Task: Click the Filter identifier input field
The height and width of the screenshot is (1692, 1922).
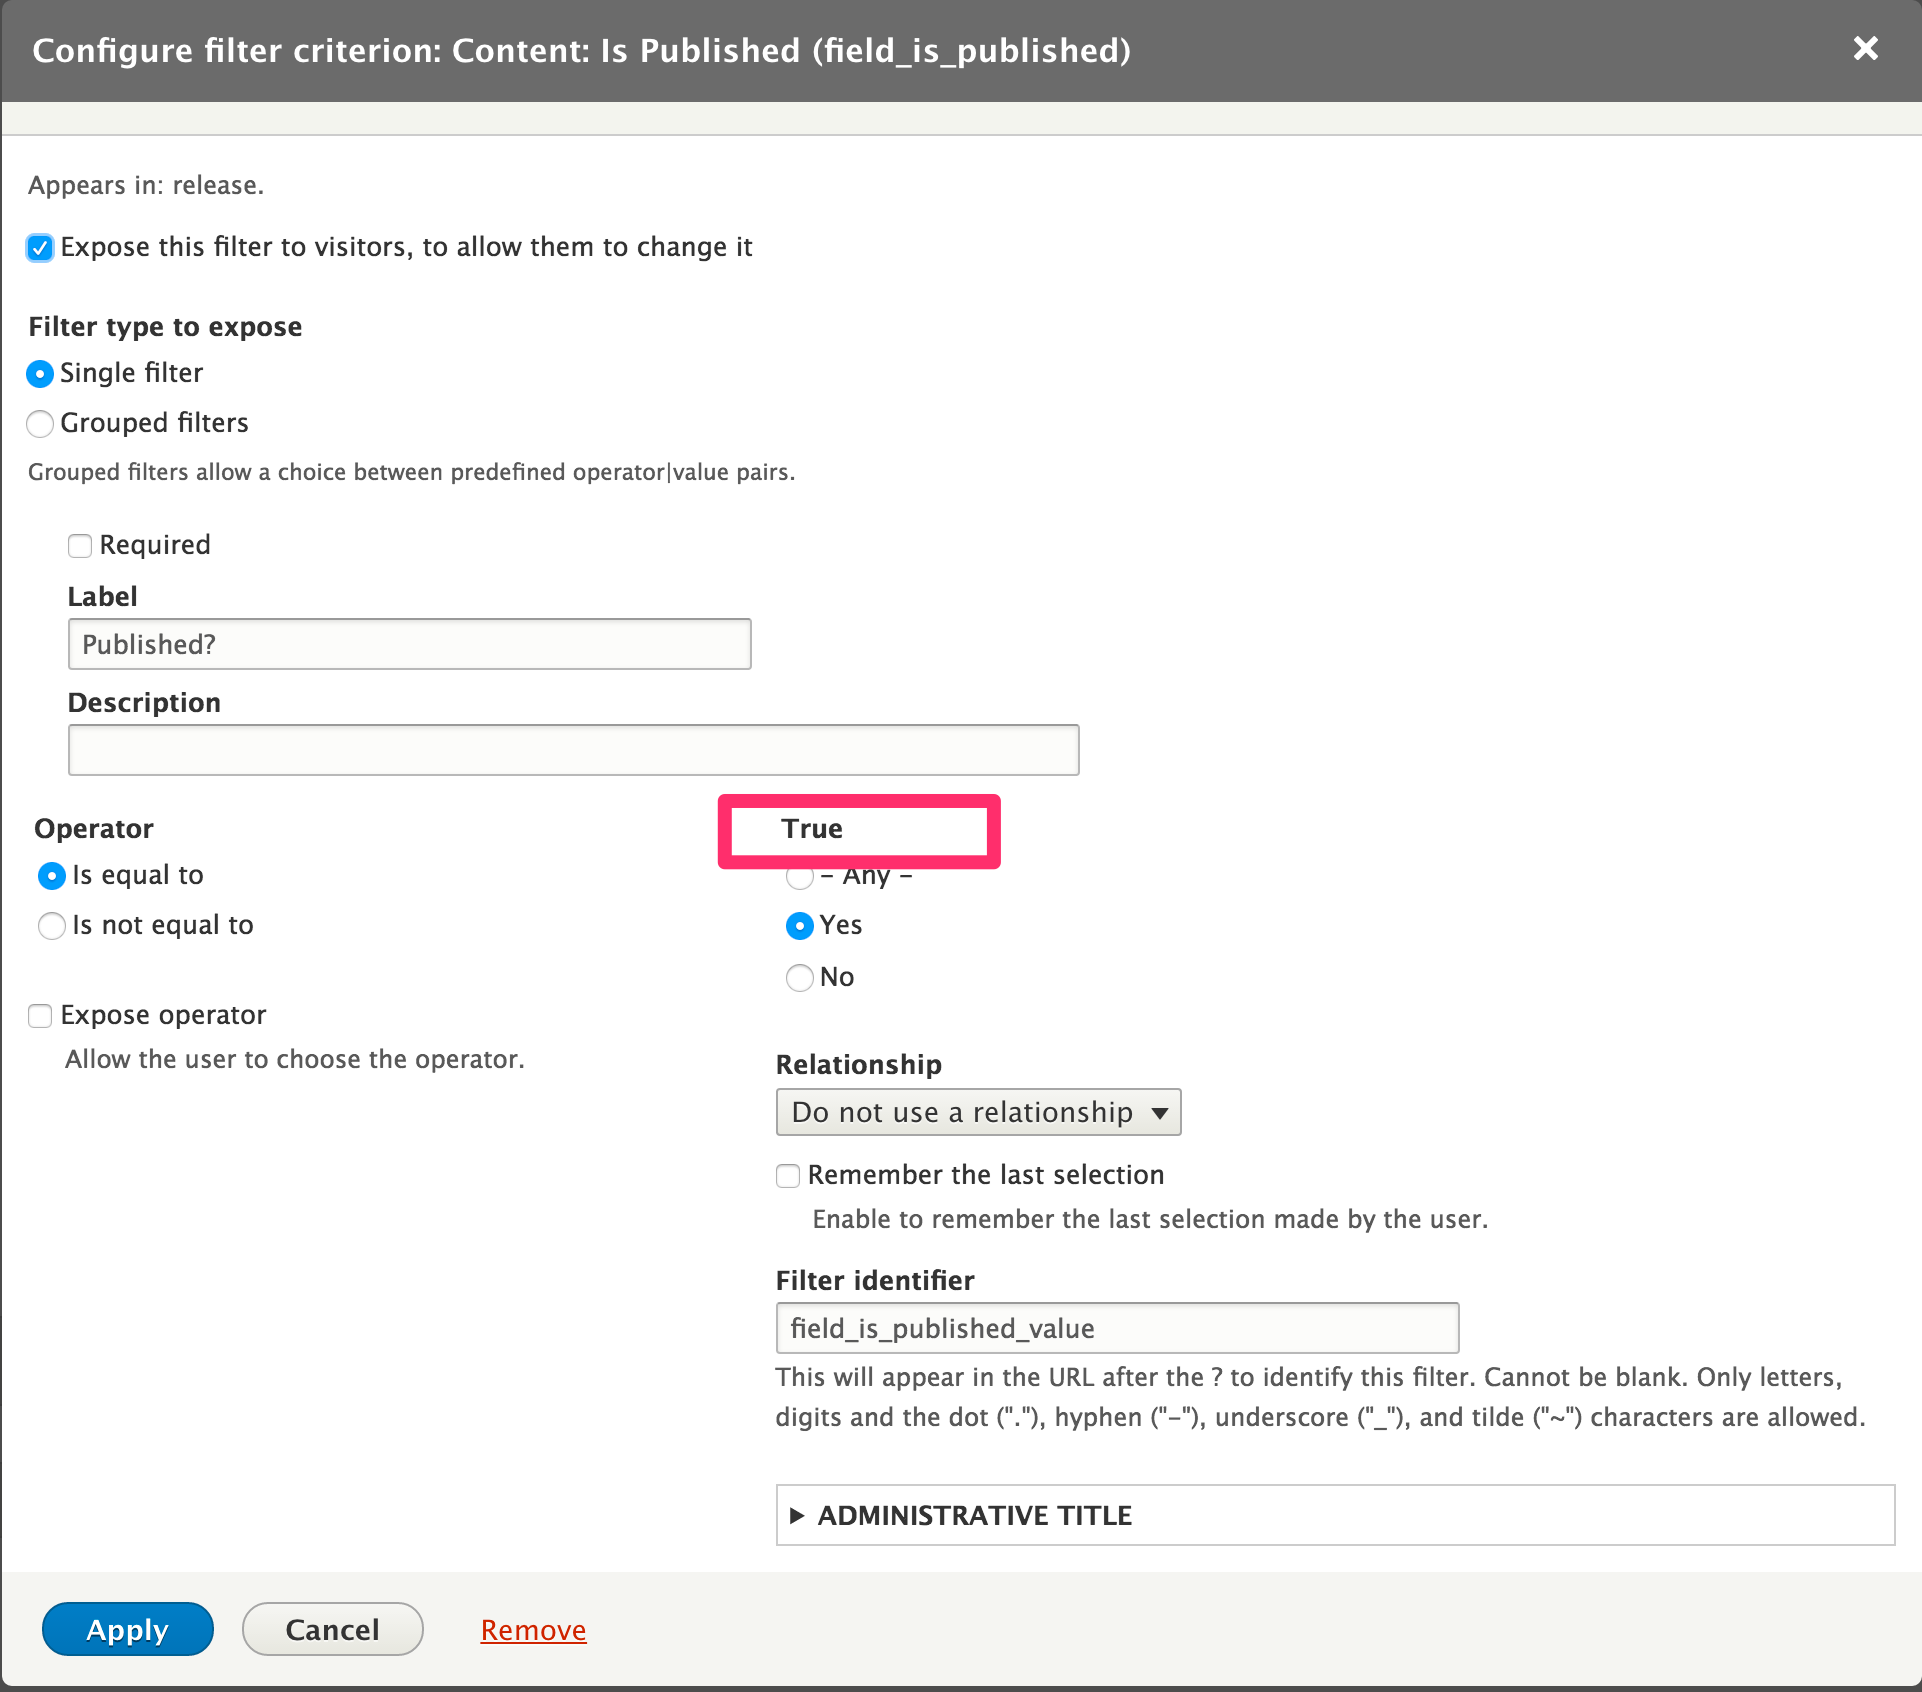Action: point(1117,1328)
